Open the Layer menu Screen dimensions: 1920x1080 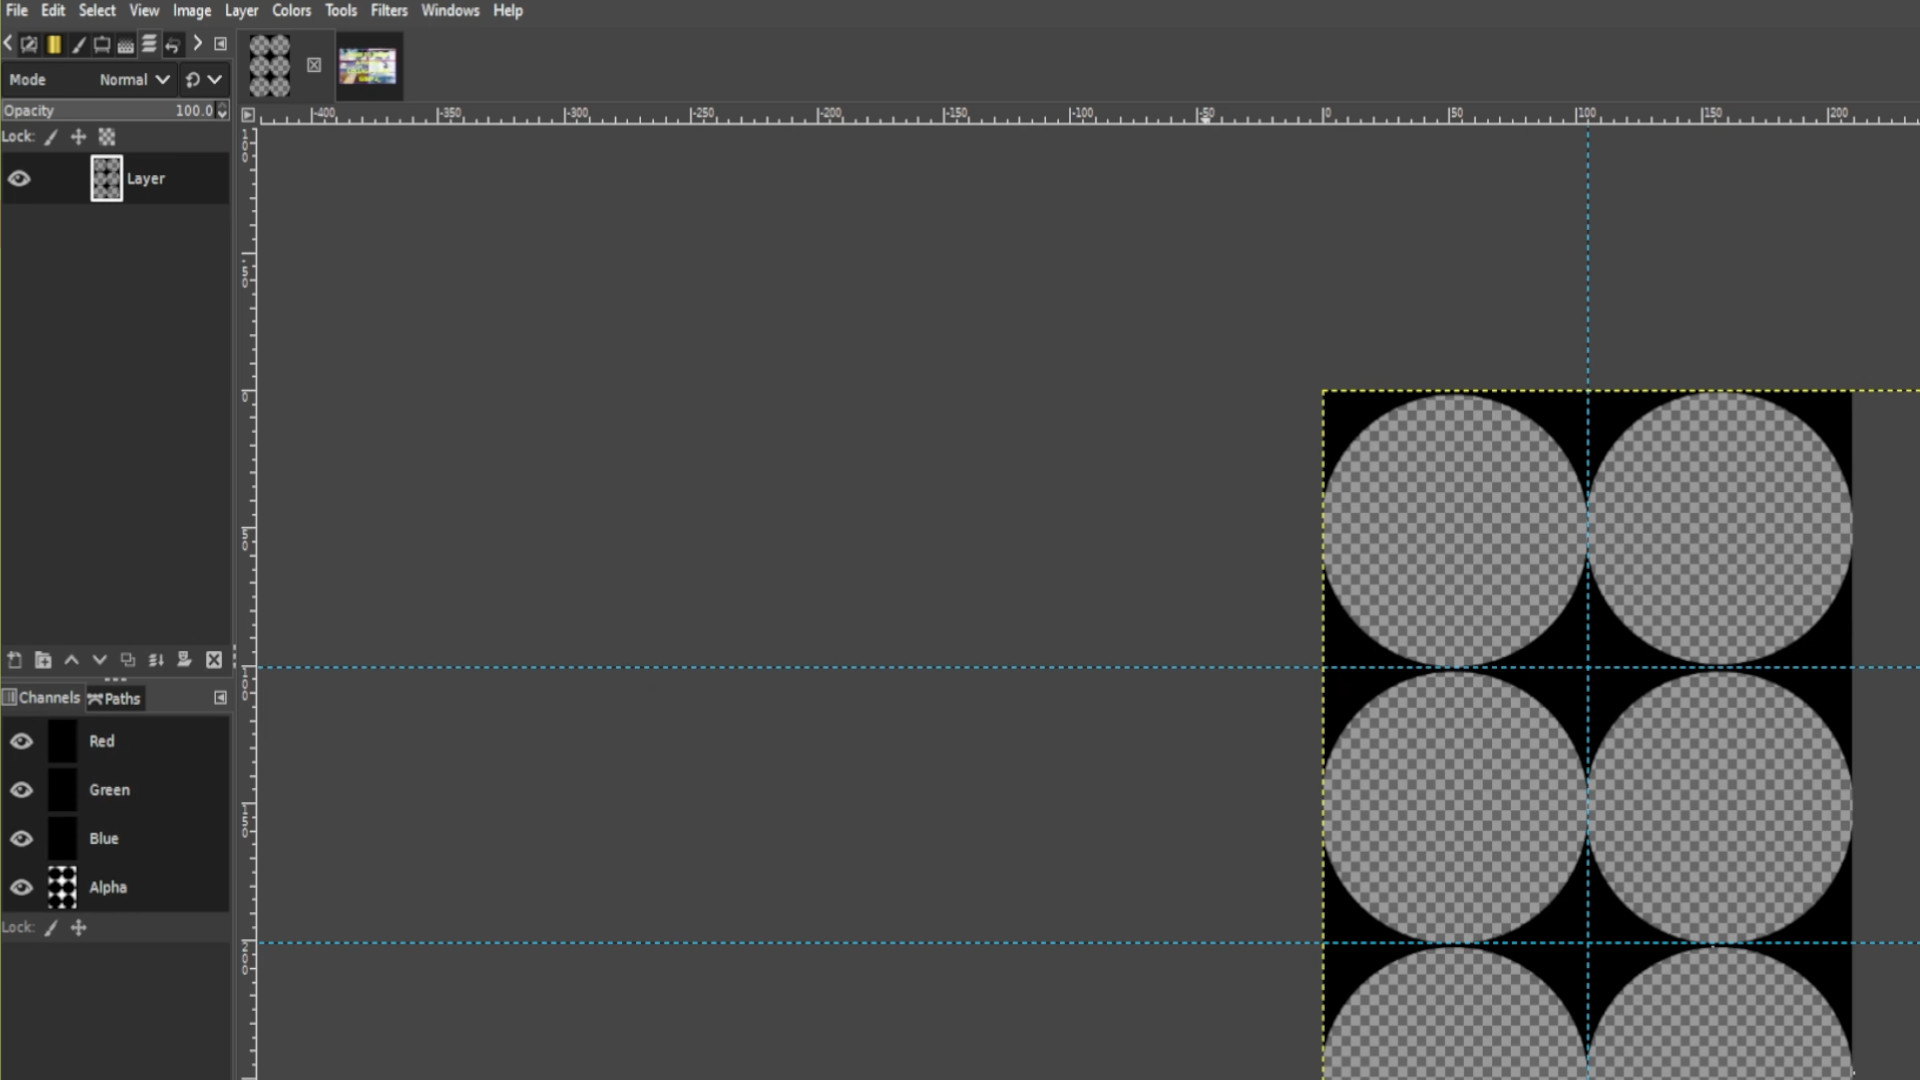(x=241, y=10)
